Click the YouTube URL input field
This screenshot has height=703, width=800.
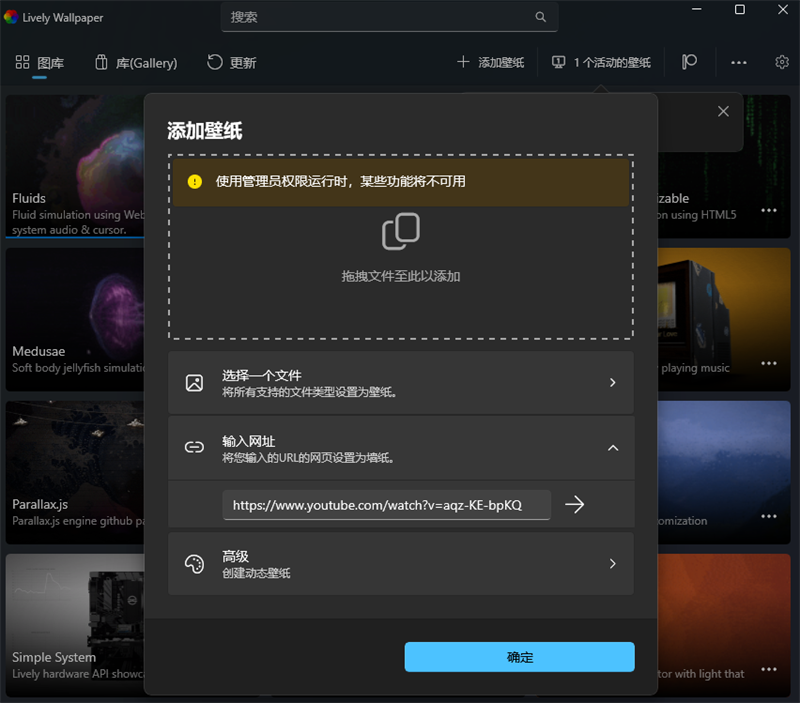pyautogui.click(x=386, y=505)
